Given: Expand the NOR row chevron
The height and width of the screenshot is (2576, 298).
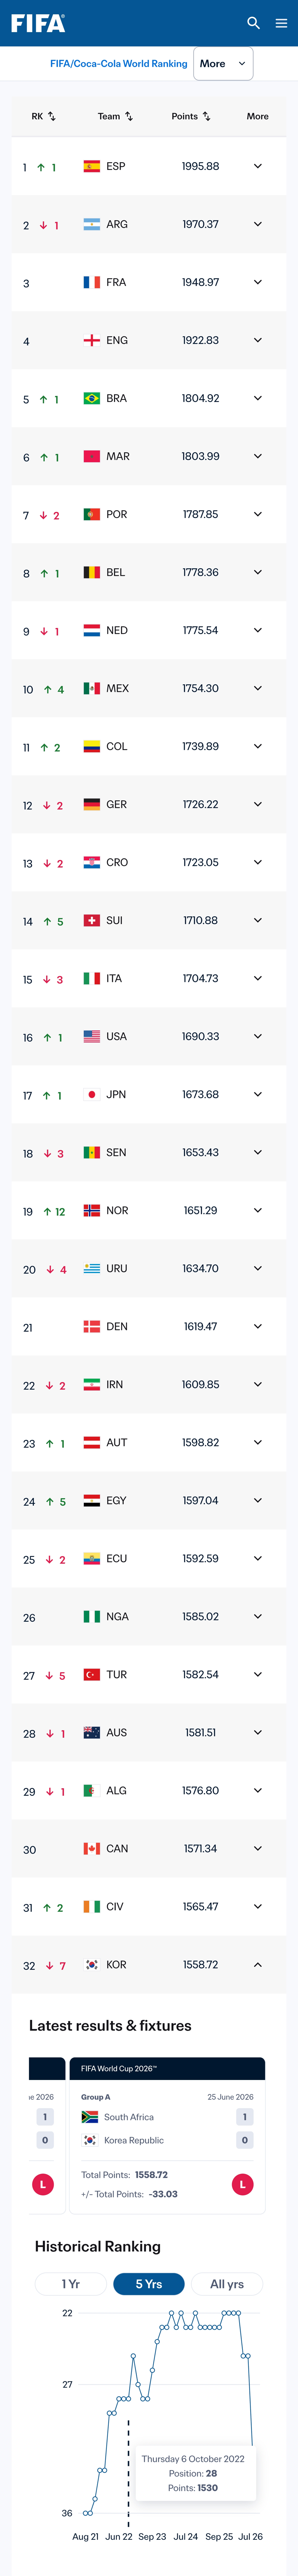Looking at the screenshot, I should click(x=257, y=1210).
